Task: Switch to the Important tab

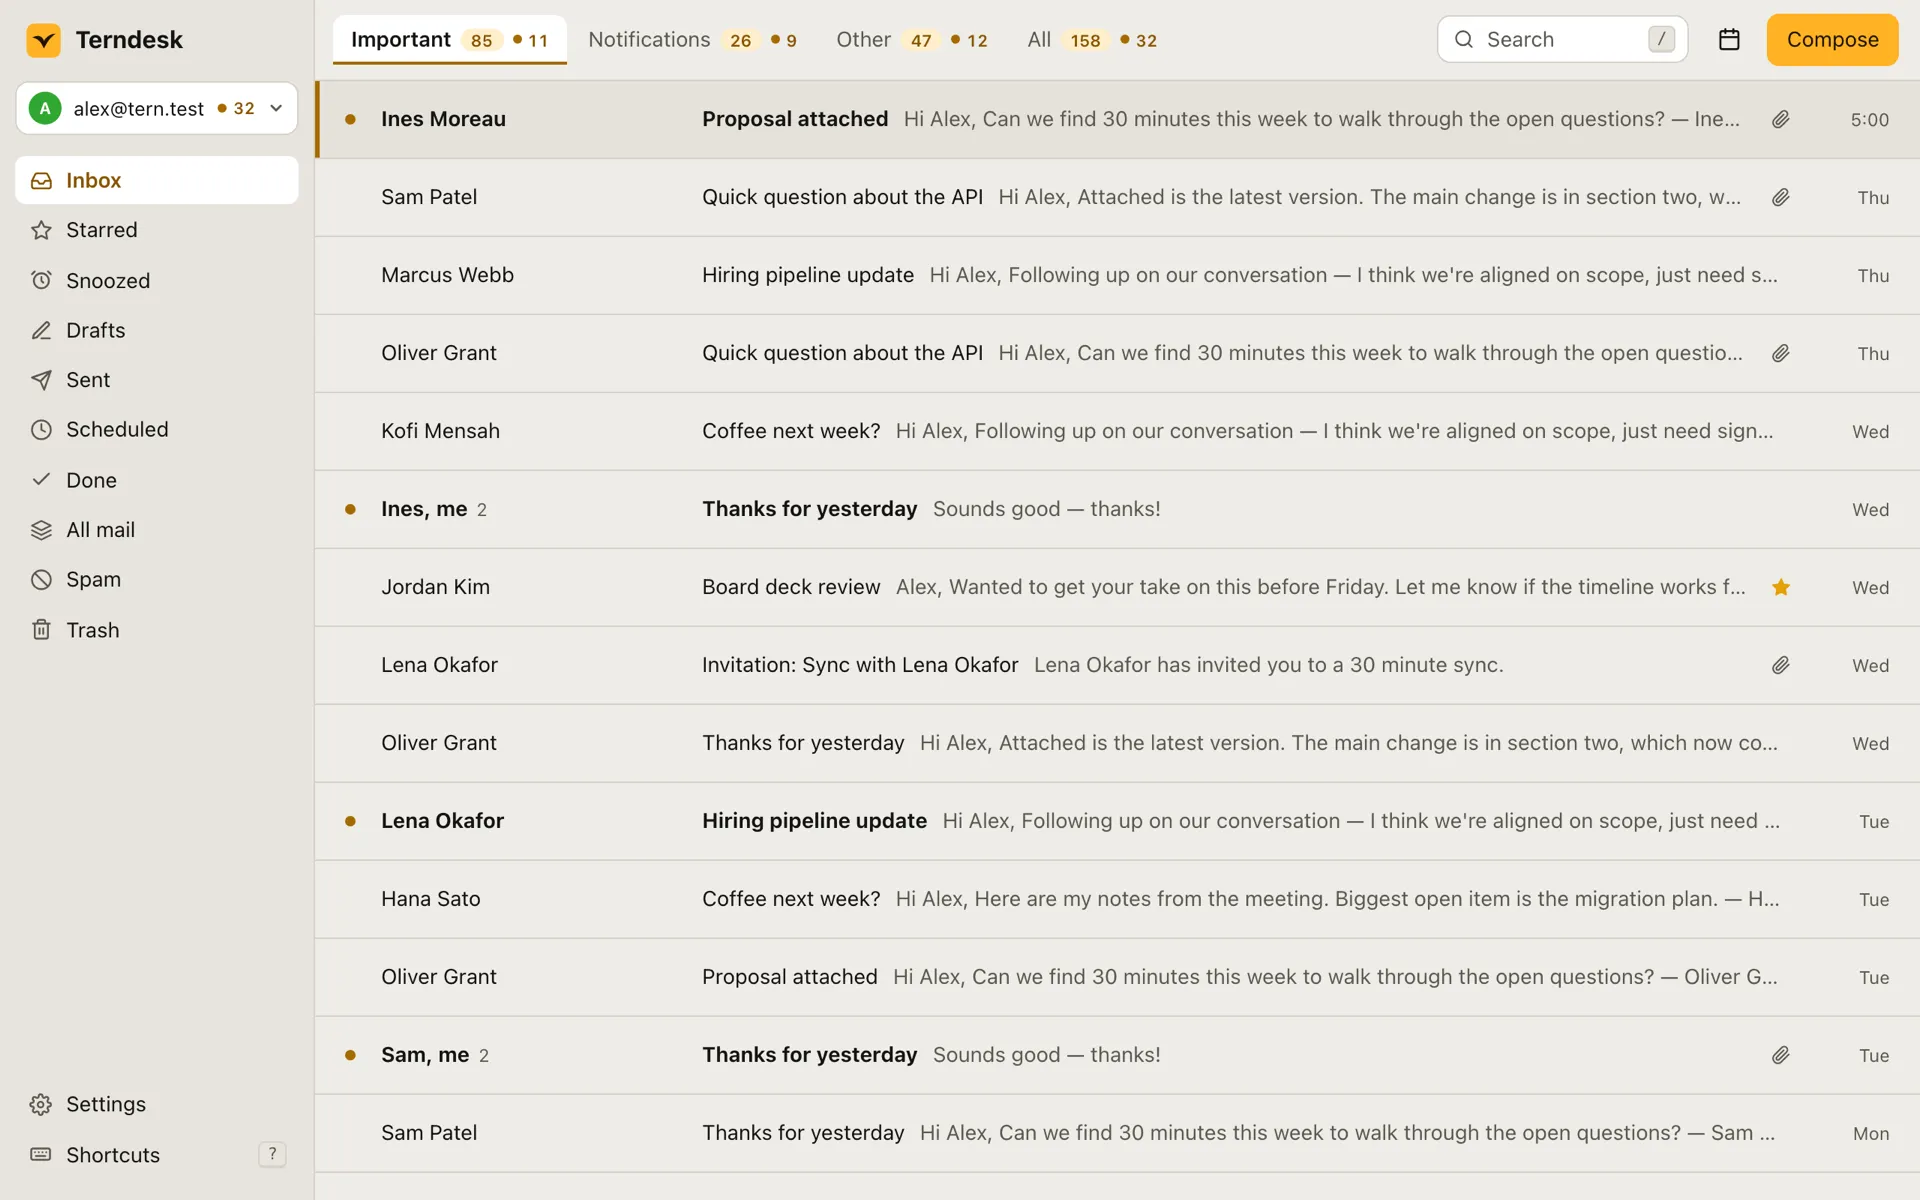Action: click(x=450, y=40)
